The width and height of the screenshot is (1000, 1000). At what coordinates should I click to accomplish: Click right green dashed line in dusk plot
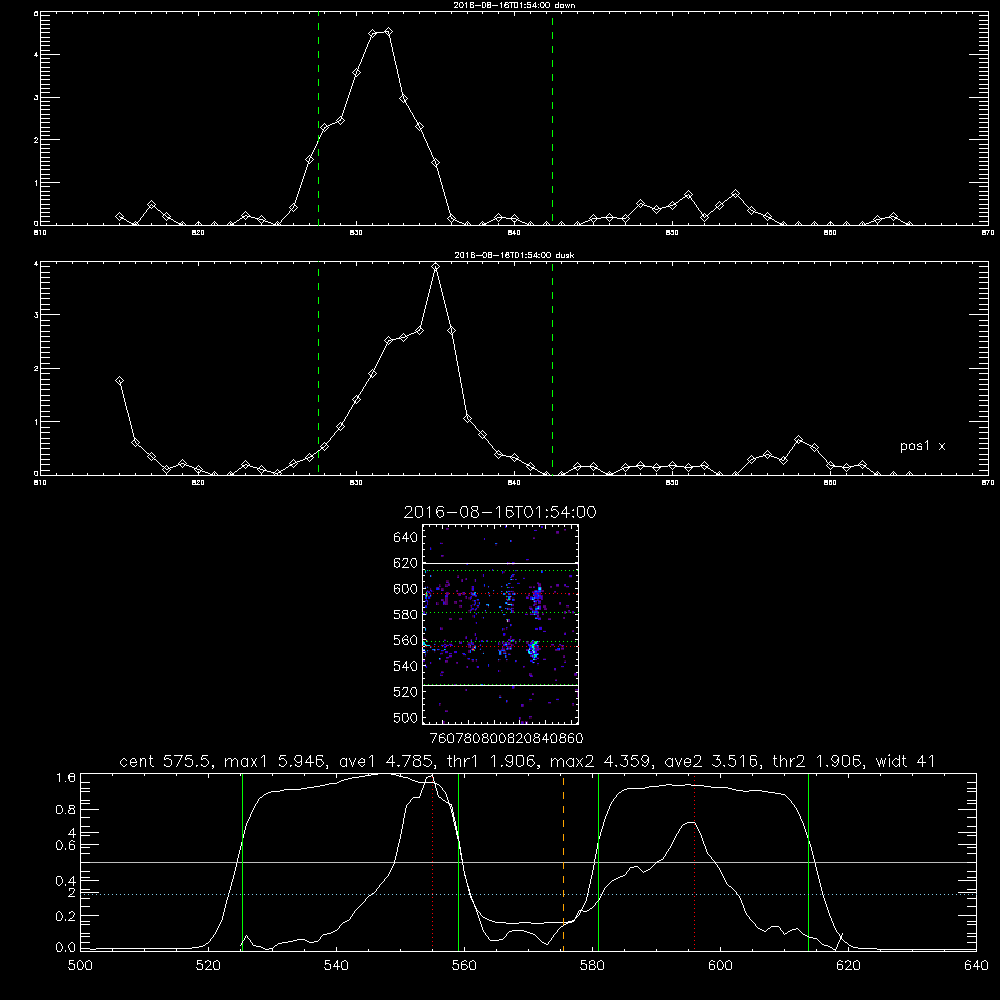(552, 369)
